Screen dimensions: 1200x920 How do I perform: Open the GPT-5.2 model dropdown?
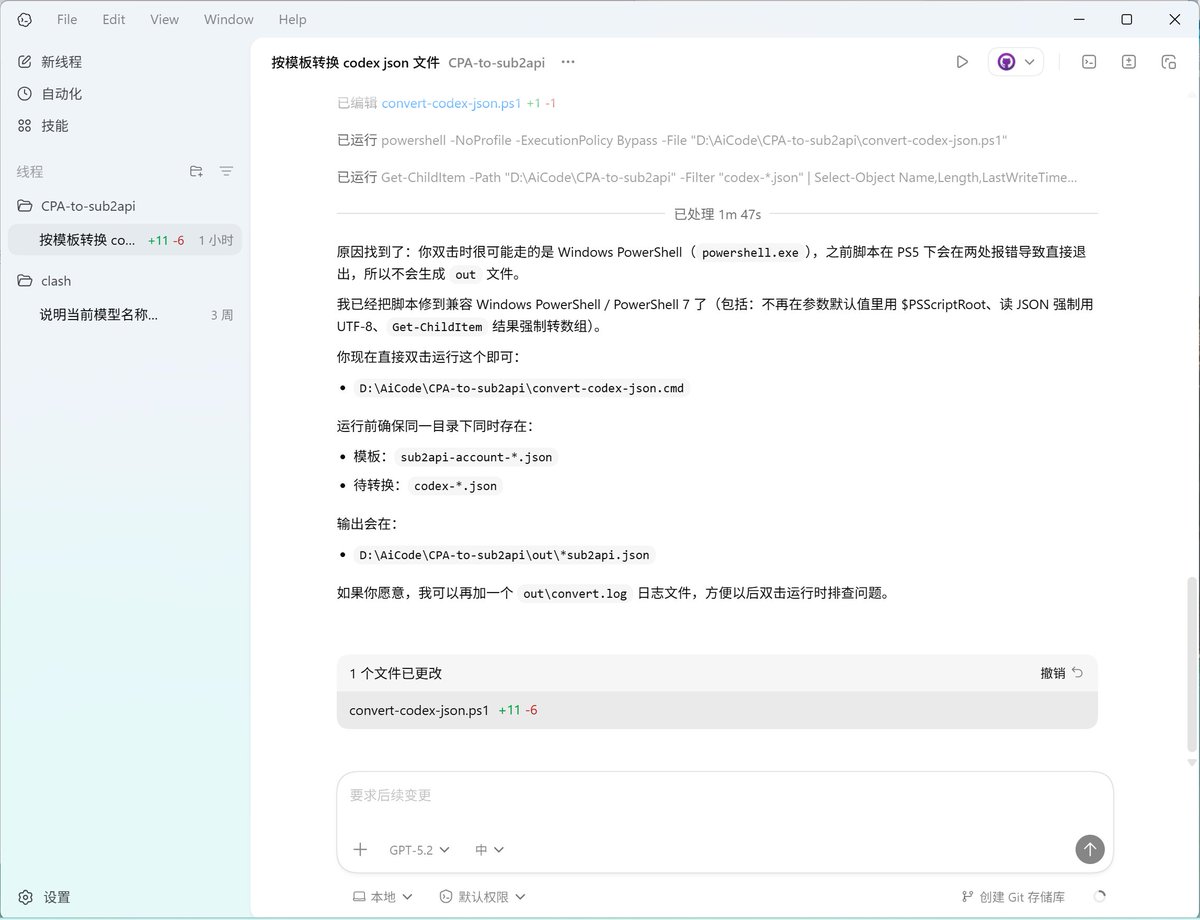coord(420,849)
